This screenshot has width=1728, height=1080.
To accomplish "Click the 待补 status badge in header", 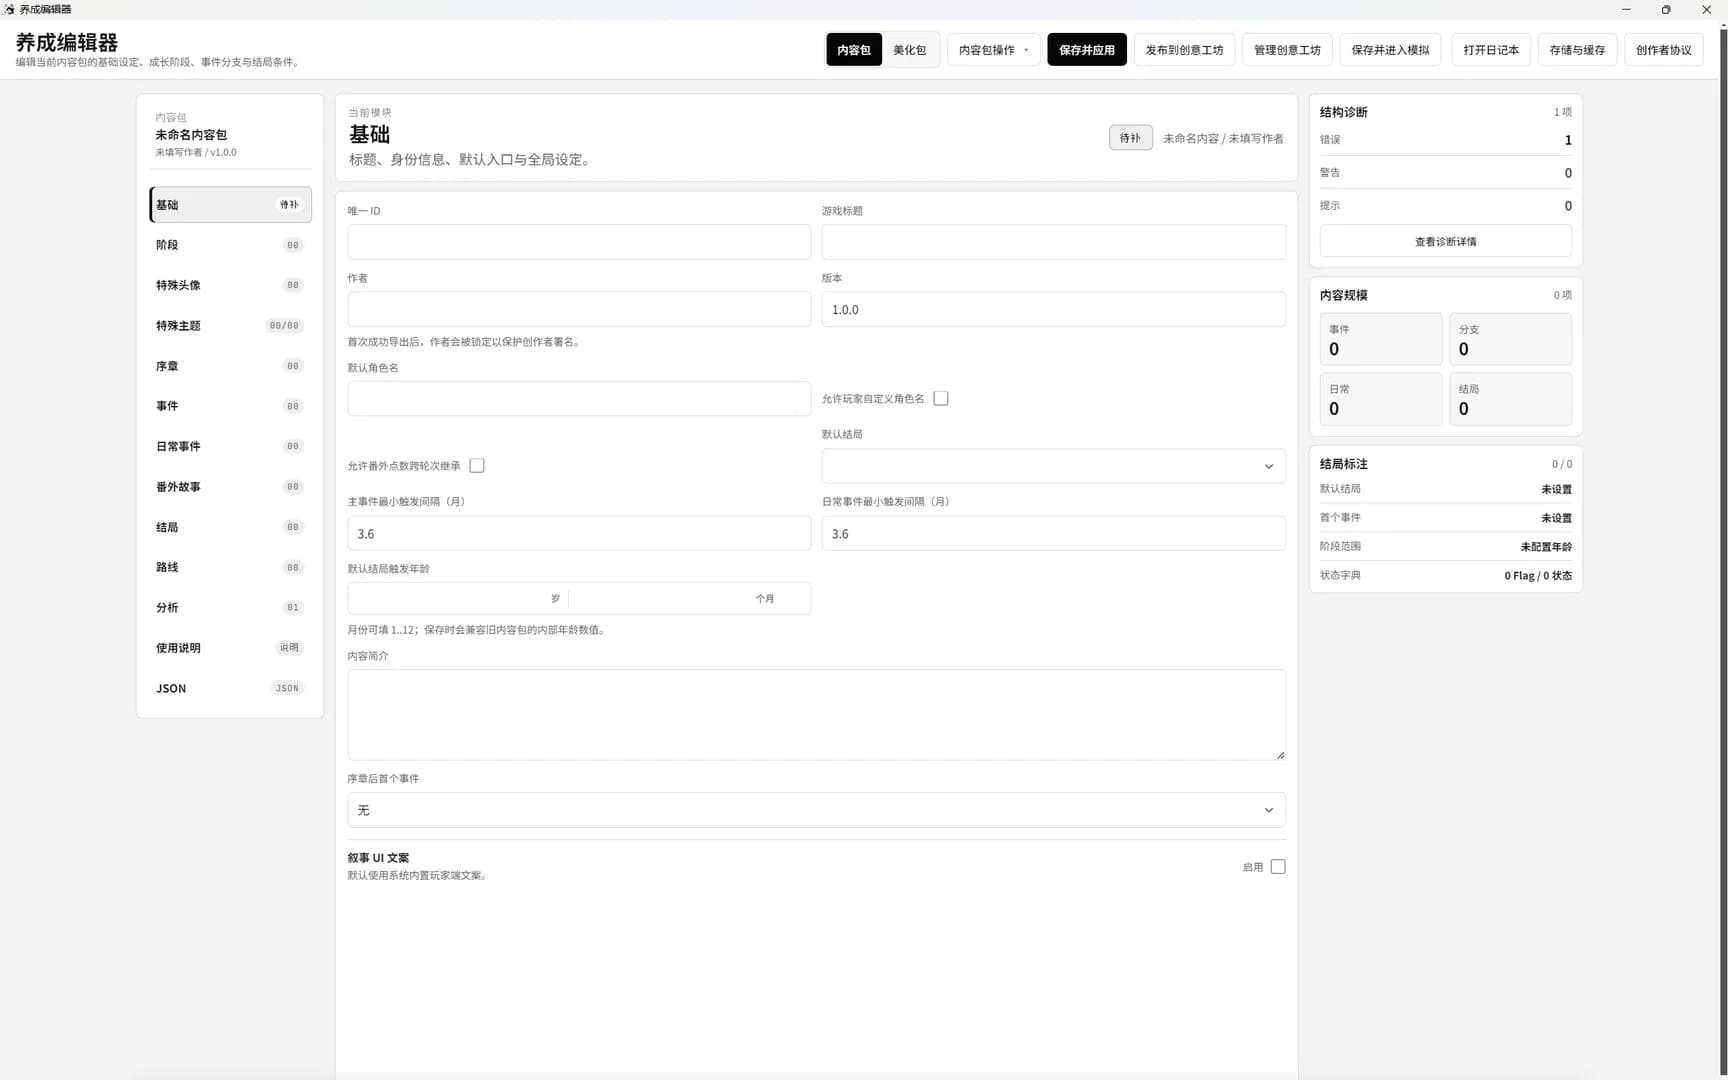I will [x=1130, y=138].
